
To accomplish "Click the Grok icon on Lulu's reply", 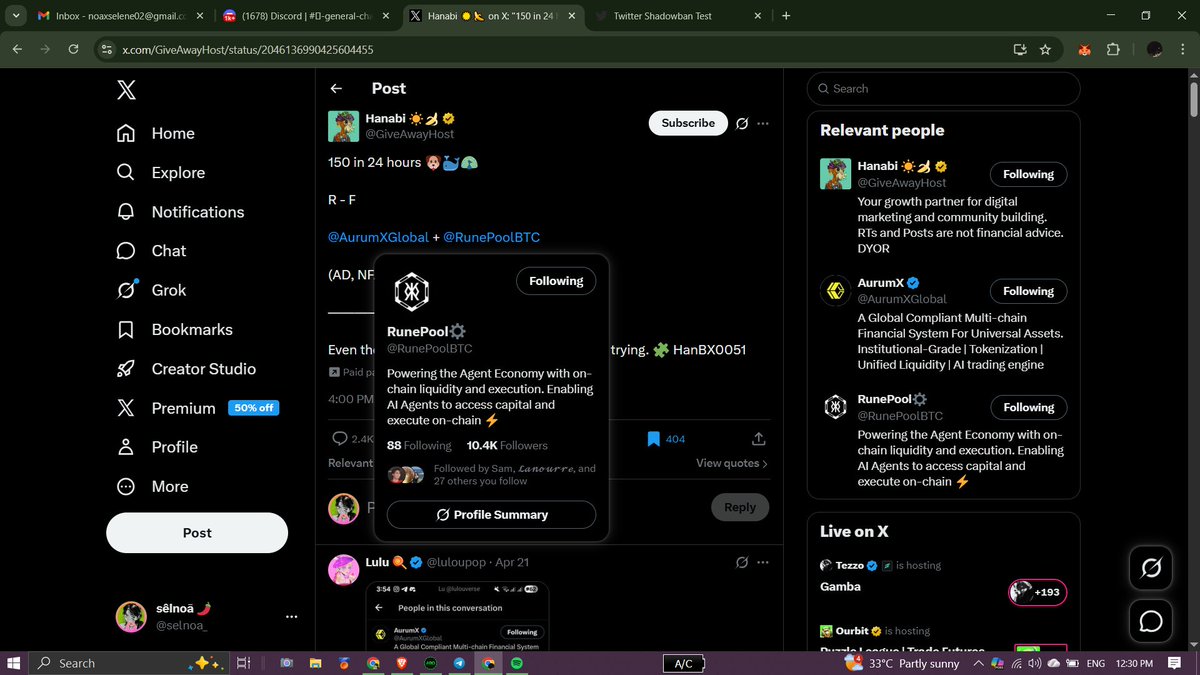I will (x=742, y=562).
